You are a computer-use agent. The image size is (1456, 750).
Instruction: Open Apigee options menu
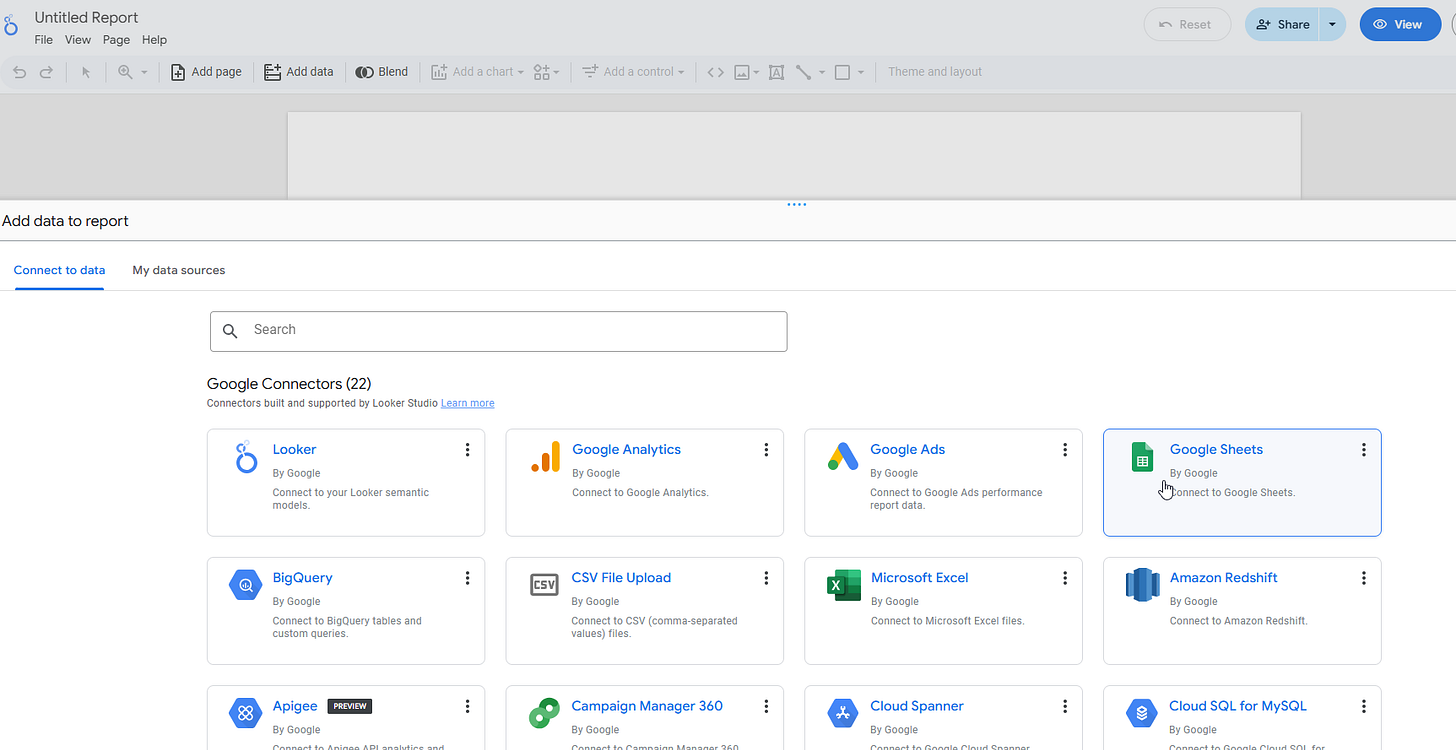[467, 706]
